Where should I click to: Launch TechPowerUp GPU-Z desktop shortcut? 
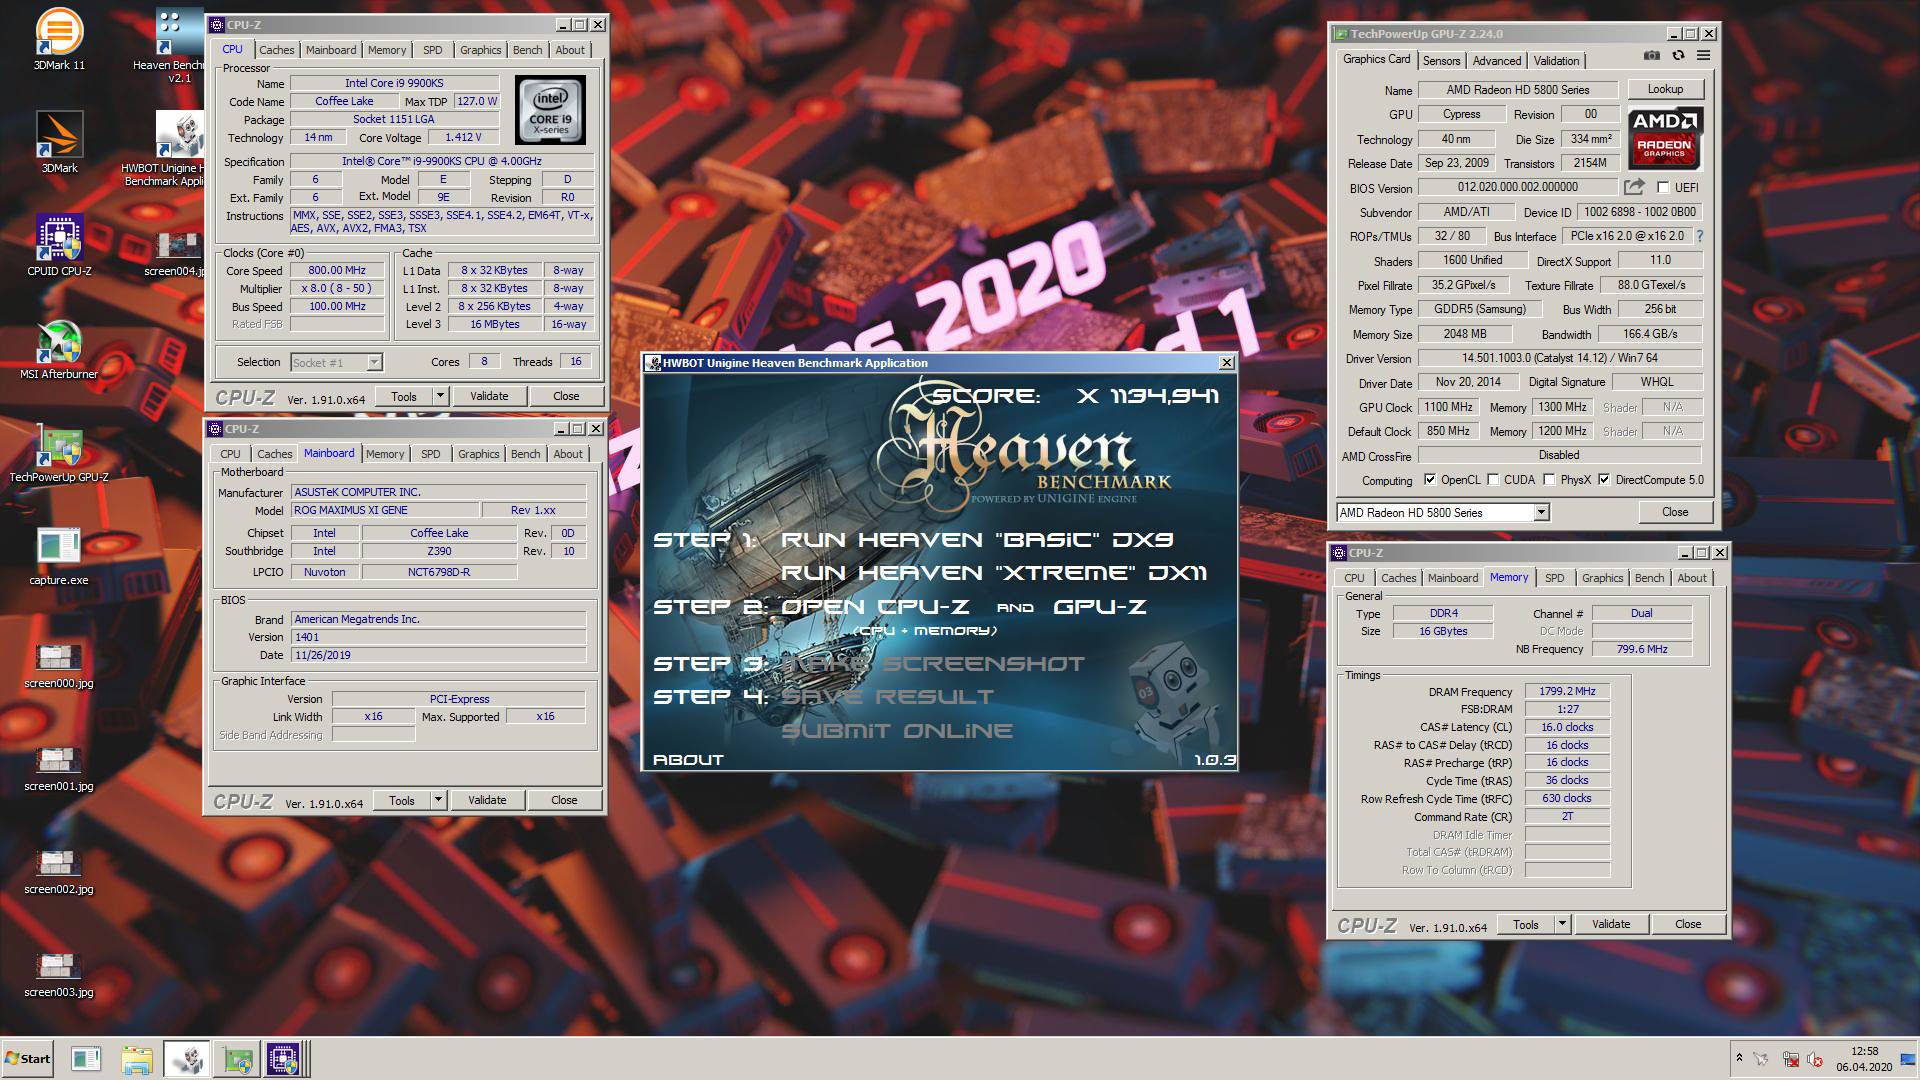[x=59, y=453]
